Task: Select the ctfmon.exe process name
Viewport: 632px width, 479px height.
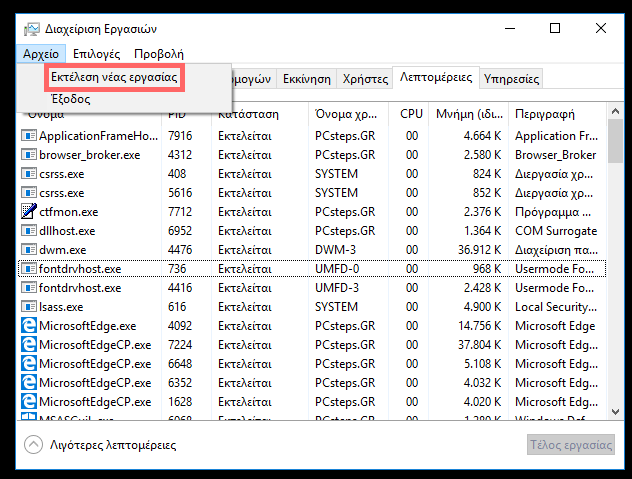Action: click(69, 212)
